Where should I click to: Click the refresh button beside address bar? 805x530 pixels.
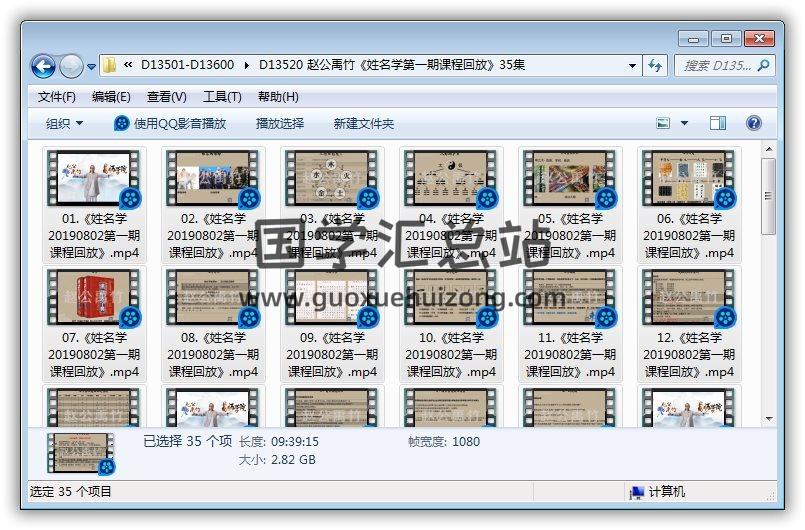[656, 65]
